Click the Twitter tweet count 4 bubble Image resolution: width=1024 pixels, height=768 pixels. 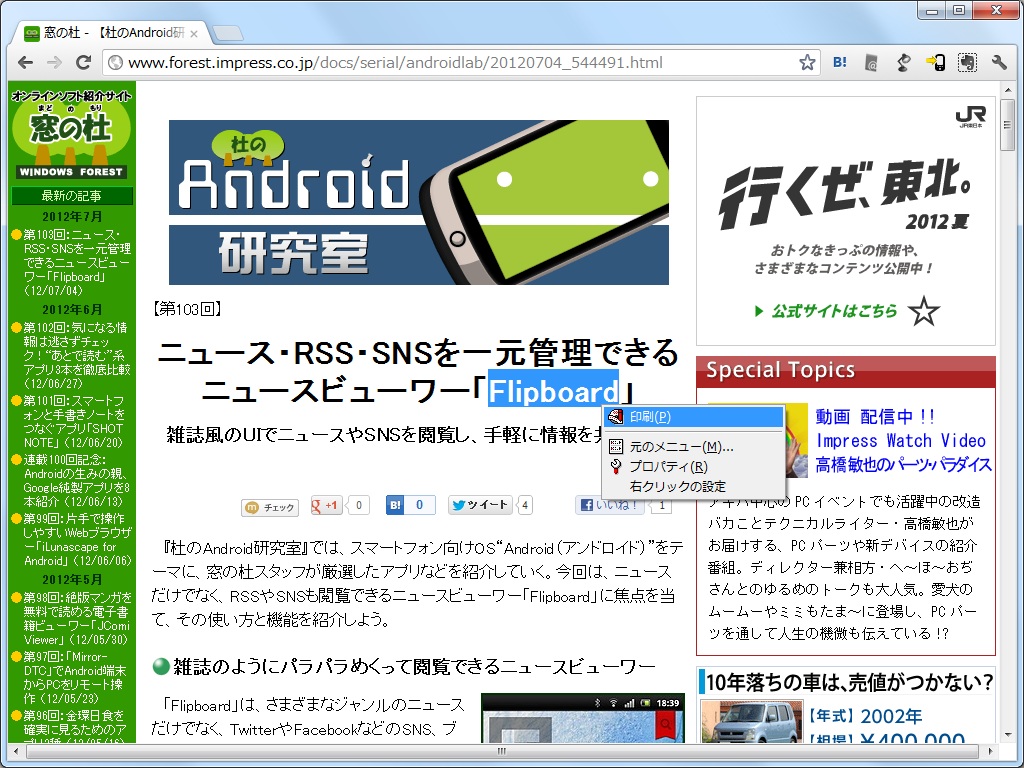(525, 505)
